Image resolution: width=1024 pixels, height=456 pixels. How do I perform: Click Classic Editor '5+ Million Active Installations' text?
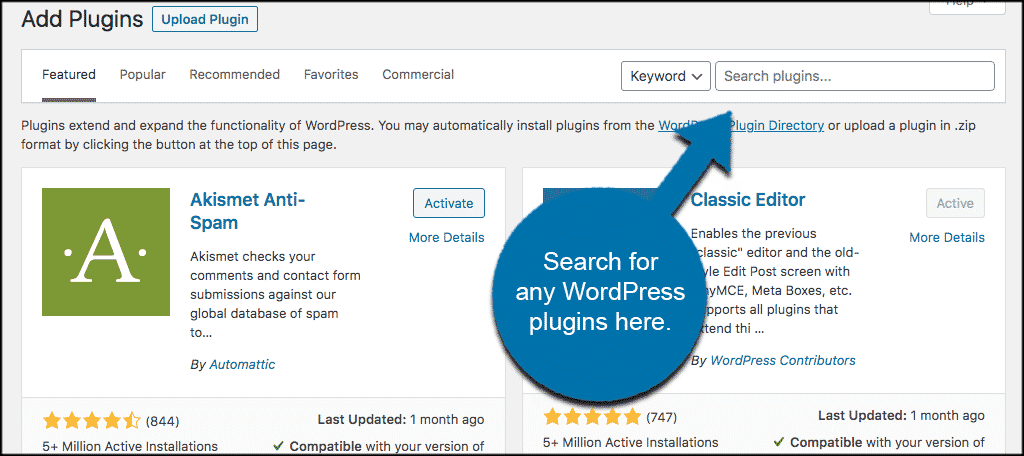[630, 443]
